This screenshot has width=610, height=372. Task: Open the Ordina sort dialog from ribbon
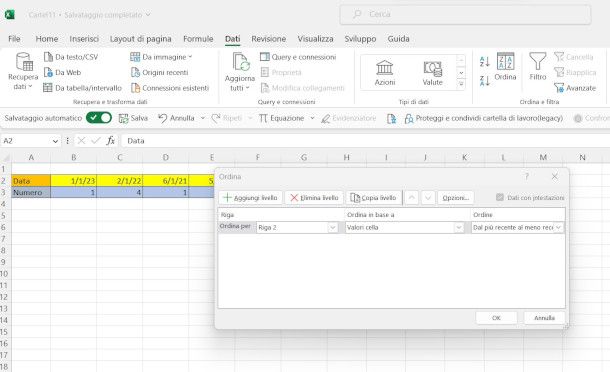(x=505, y=67)
